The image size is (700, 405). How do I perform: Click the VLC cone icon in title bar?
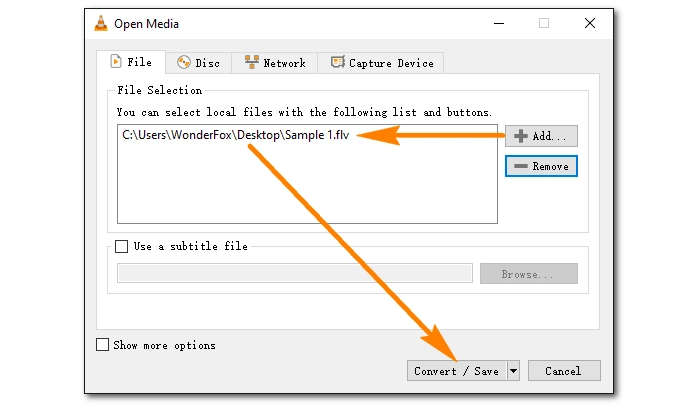tap(102, 22)
